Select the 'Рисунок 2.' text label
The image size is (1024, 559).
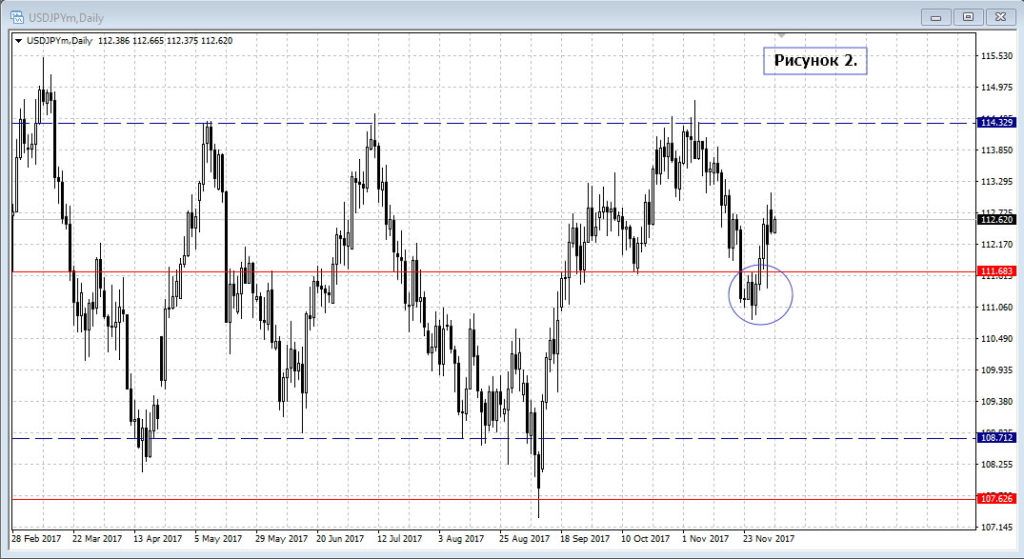(x=815, y=60)
